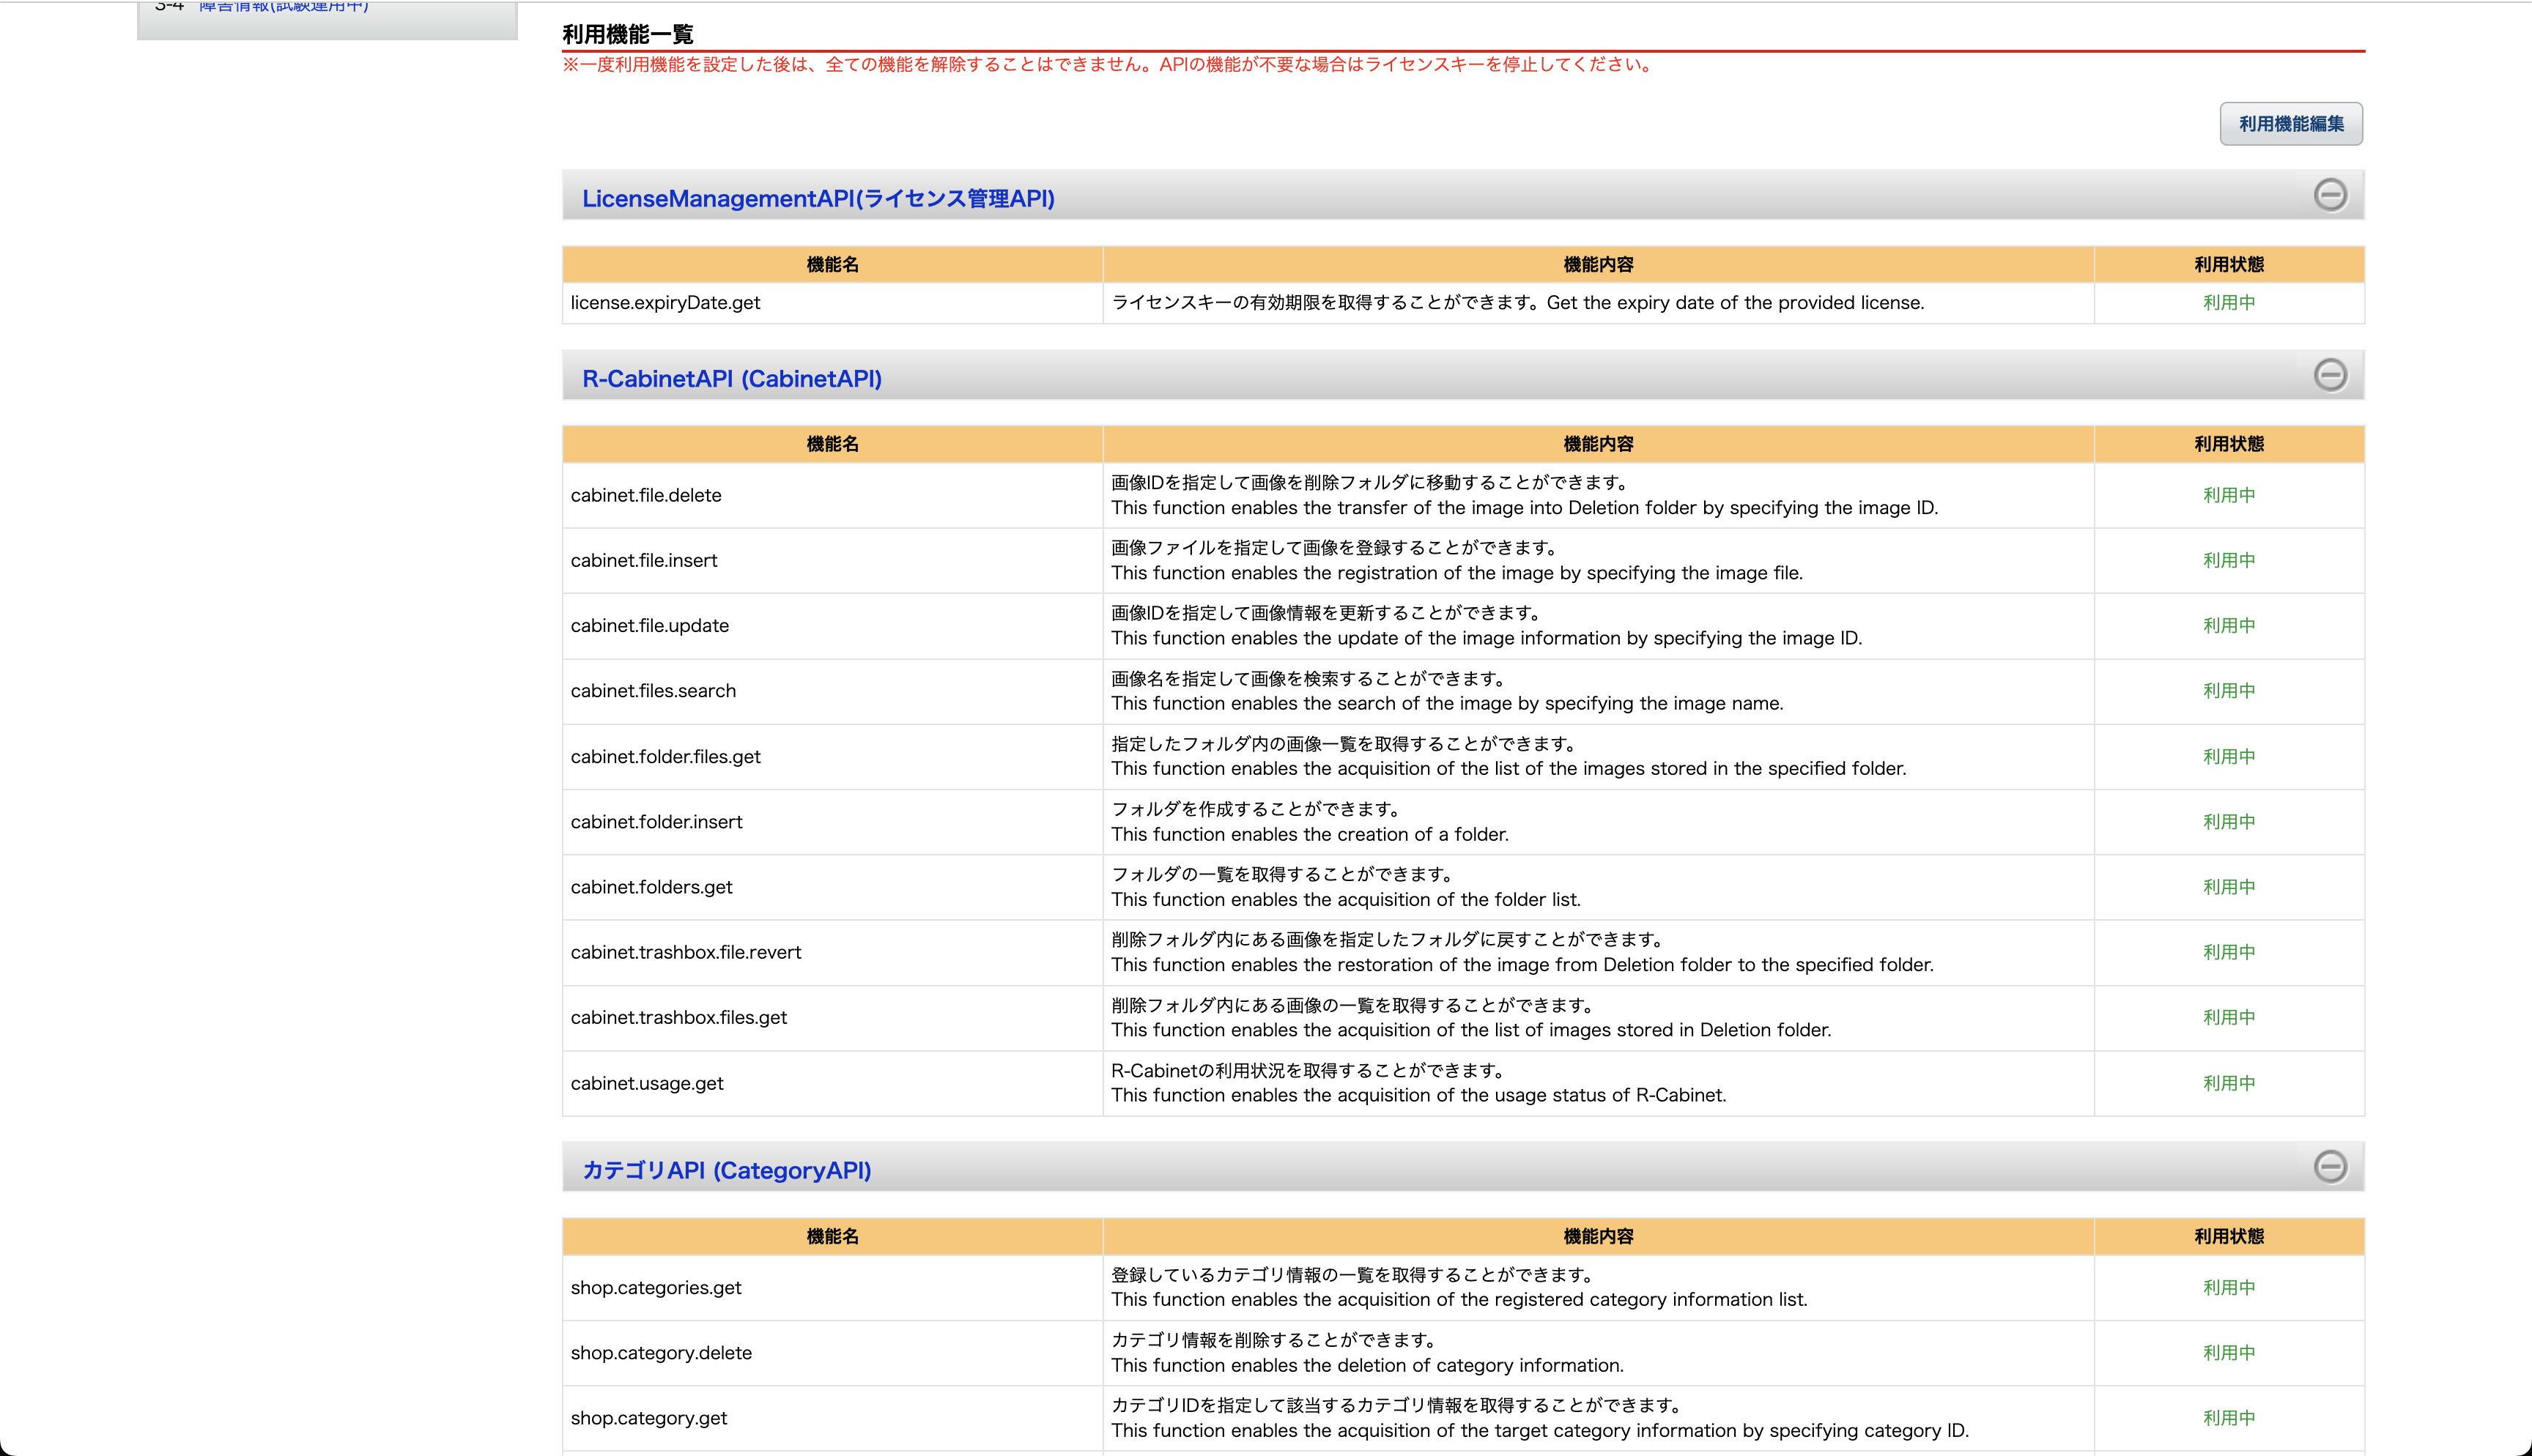
Task: Collapse the LicenseManagementAPI section minus icon
Action: (2330, 195)
